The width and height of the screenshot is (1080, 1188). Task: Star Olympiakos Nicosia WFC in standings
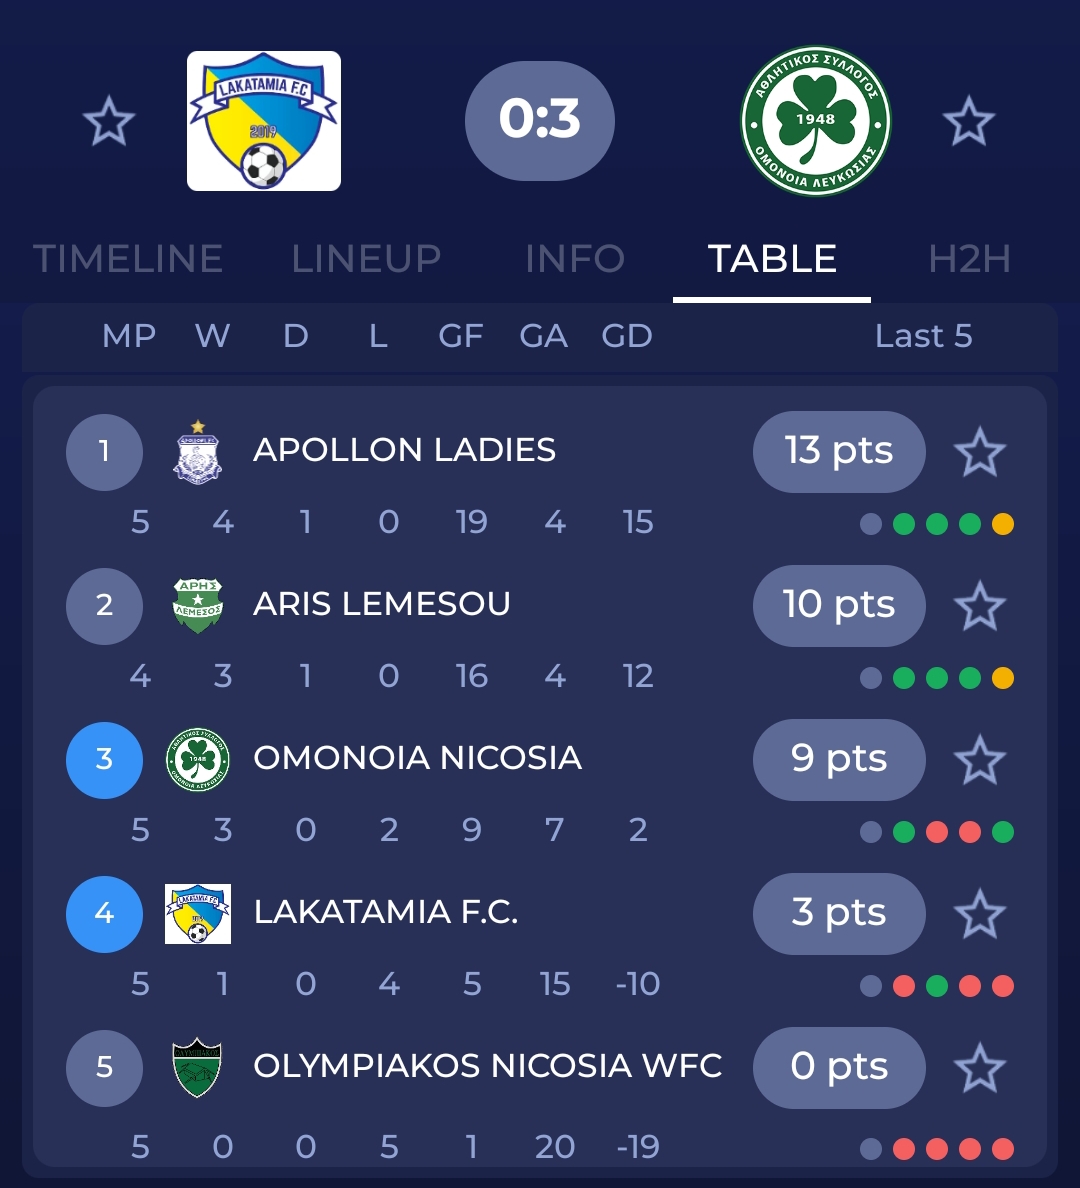979,1068
